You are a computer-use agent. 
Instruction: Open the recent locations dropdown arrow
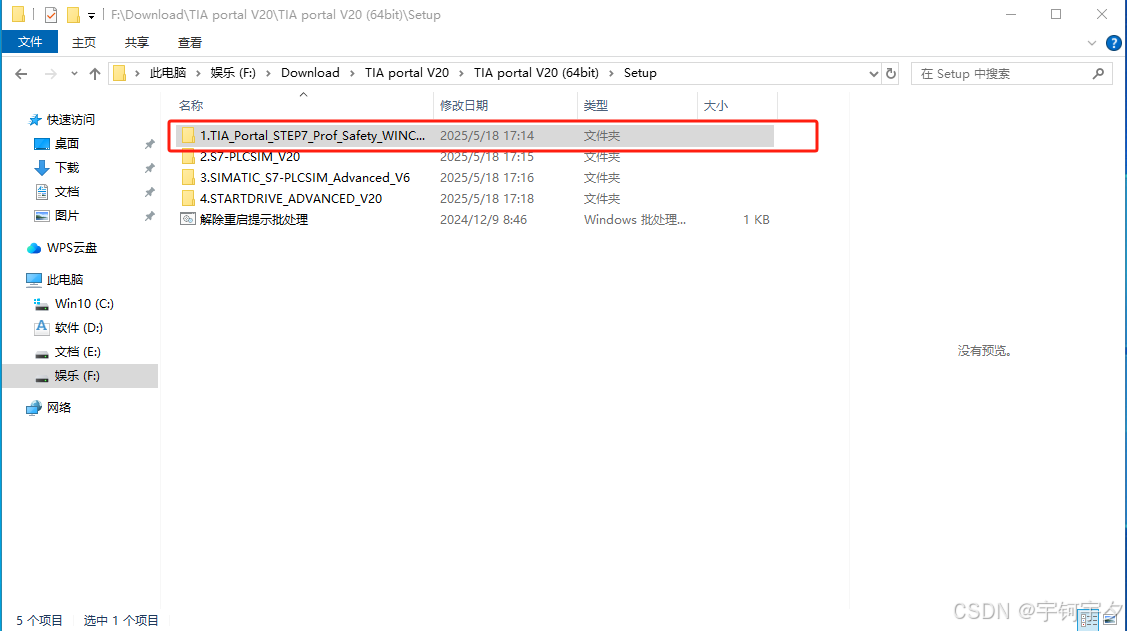point(74,73)
